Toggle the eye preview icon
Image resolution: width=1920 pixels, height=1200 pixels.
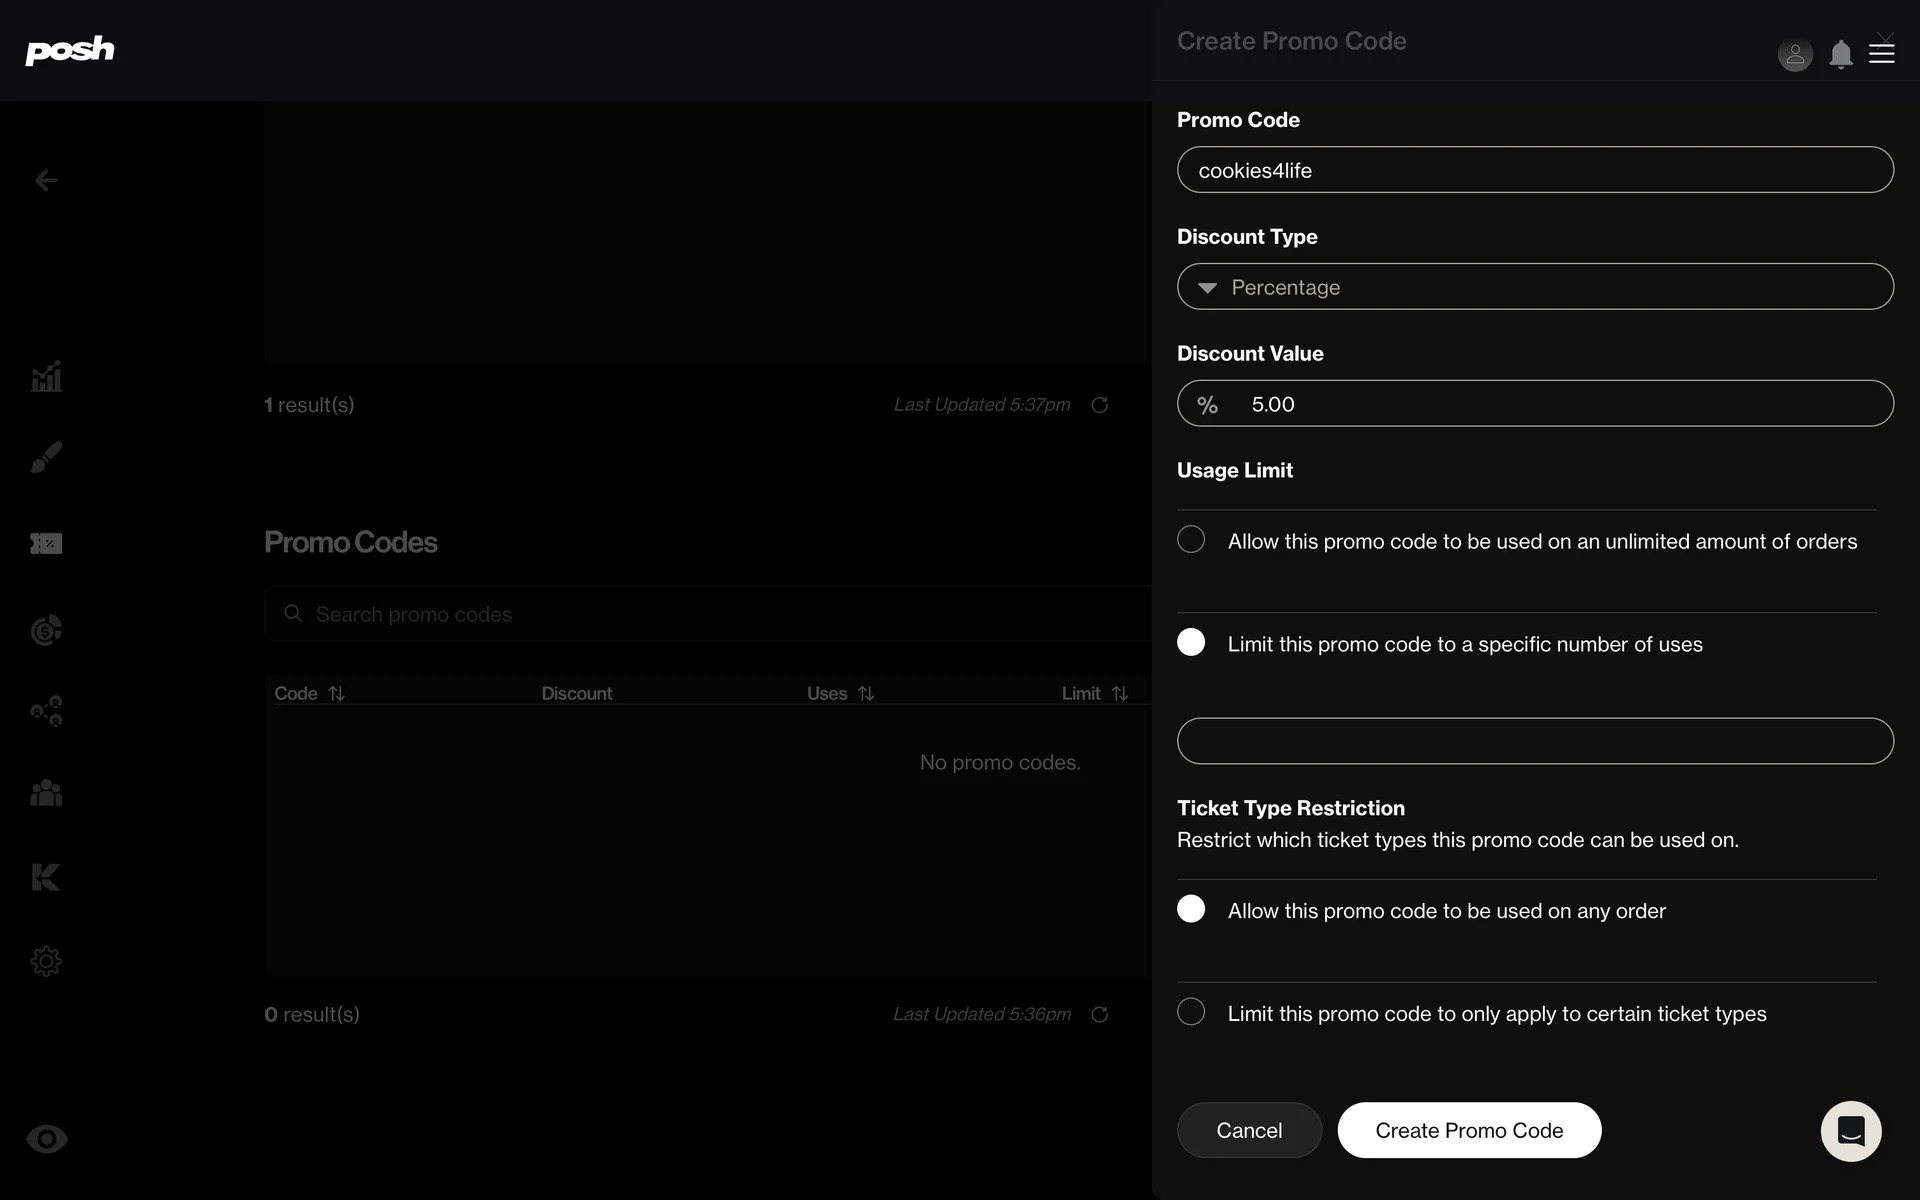46,1139
